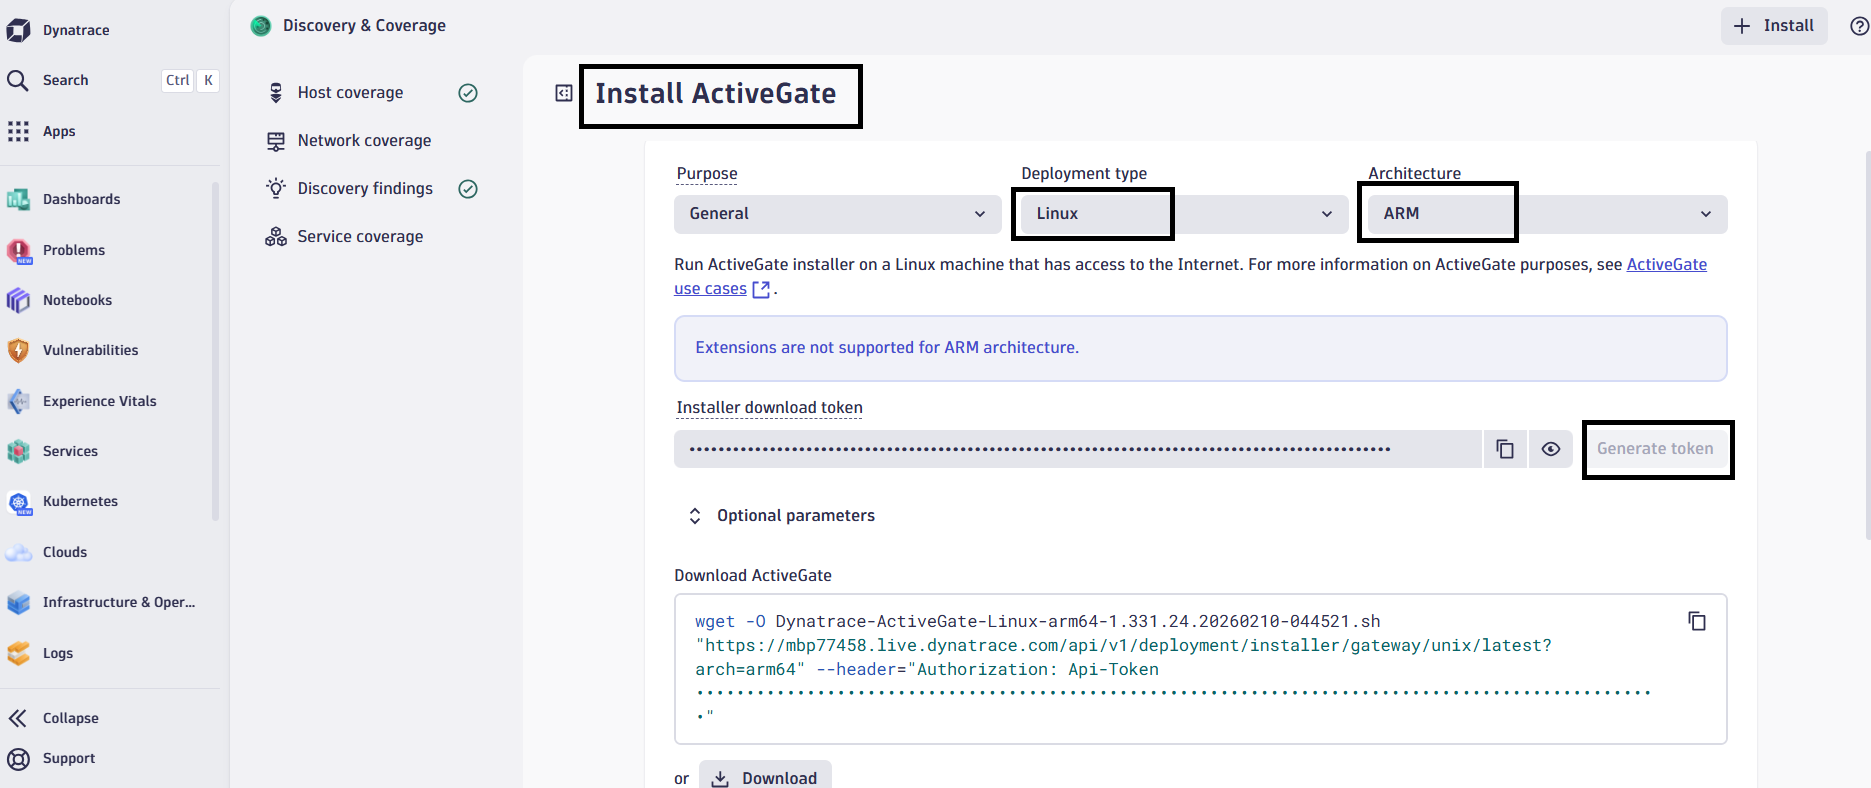Open Notebooks in the sidebar
Image resolution: width=1871 pixels, height=788 pixels.
[x=77, y=300]
